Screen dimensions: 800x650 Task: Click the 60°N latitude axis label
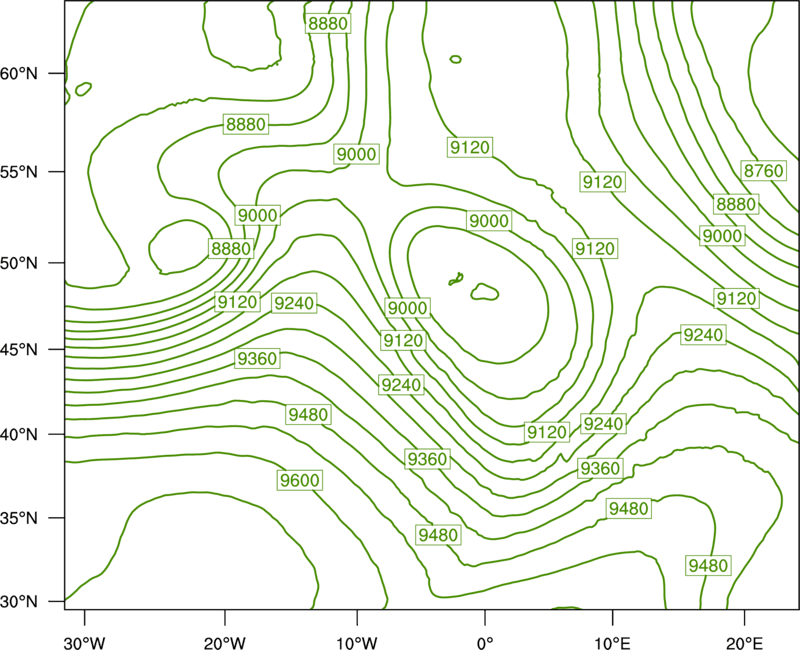[x=19, y=74]
